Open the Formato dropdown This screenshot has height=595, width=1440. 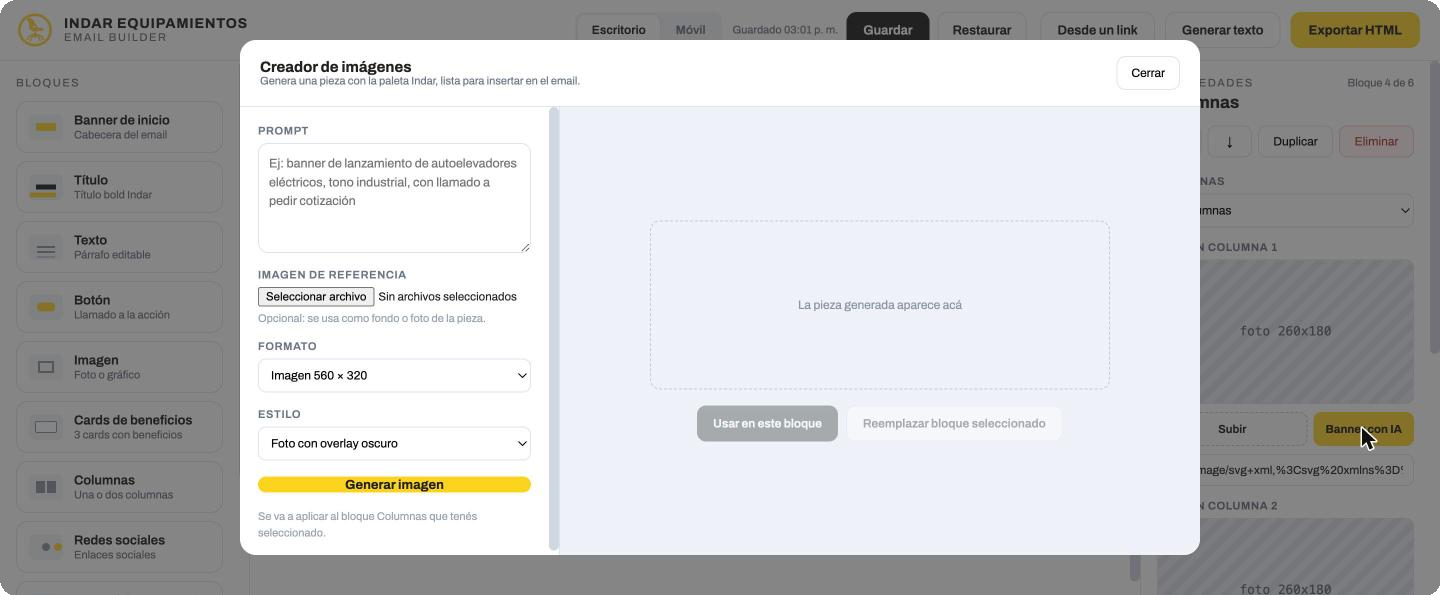(x=394, y=376)
